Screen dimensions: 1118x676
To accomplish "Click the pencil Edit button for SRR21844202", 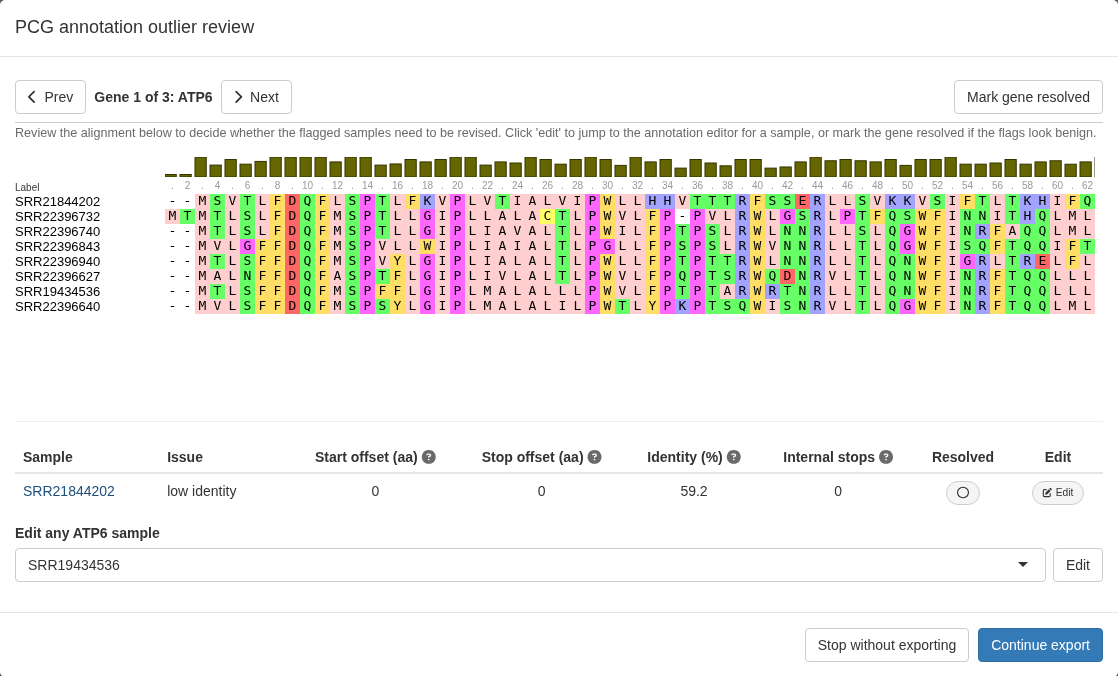I will click(1057, 493).
